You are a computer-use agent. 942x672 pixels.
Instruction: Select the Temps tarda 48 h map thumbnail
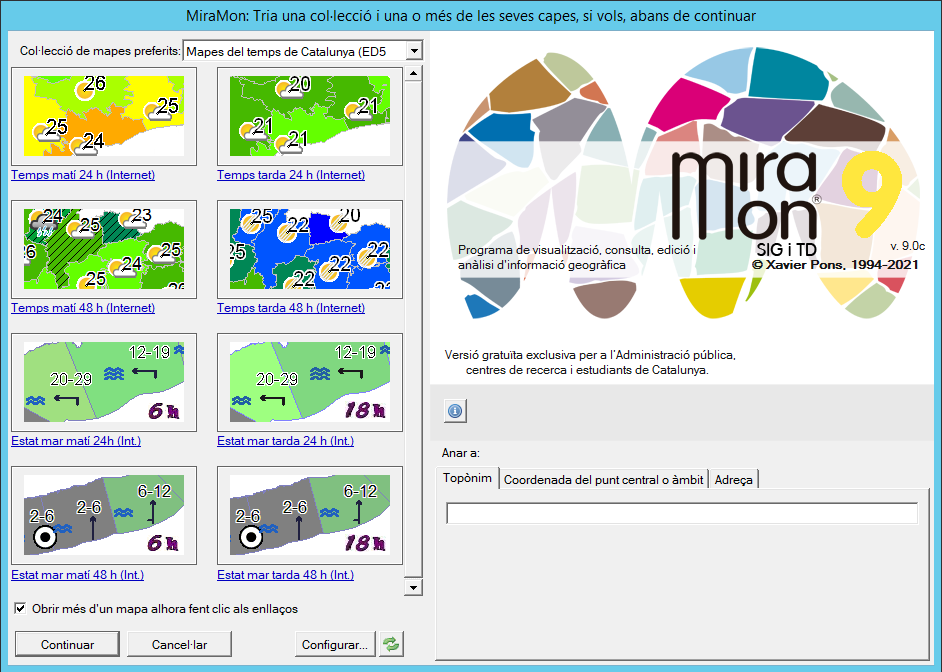[310, 249]
